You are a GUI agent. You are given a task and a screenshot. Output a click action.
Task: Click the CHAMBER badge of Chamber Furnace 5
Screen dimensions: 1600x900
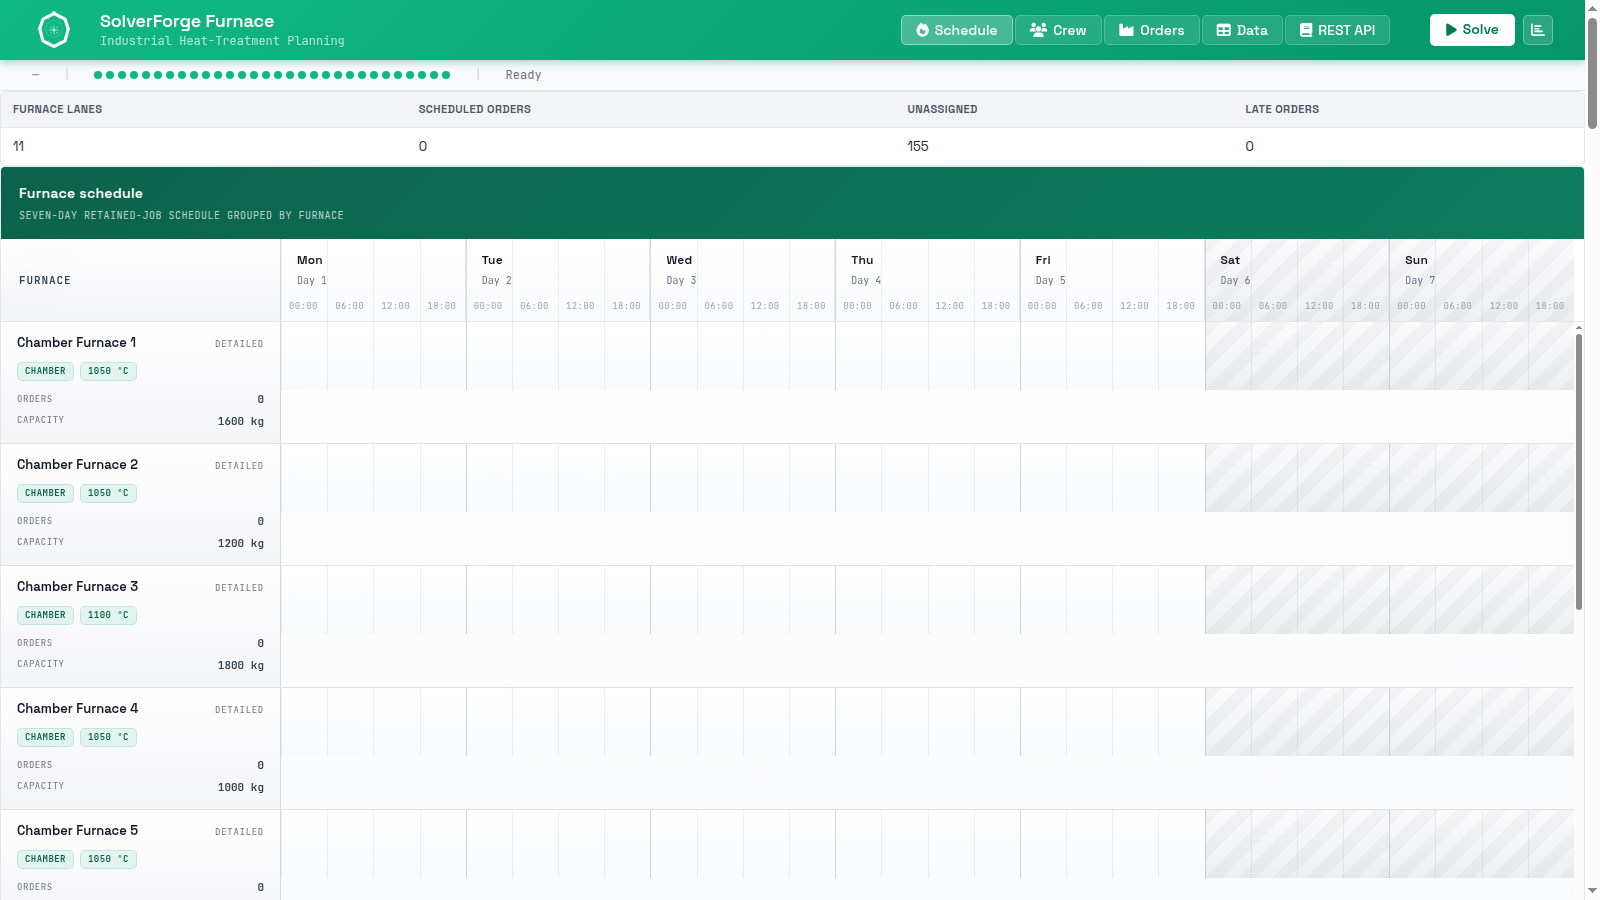click(45, 859)
